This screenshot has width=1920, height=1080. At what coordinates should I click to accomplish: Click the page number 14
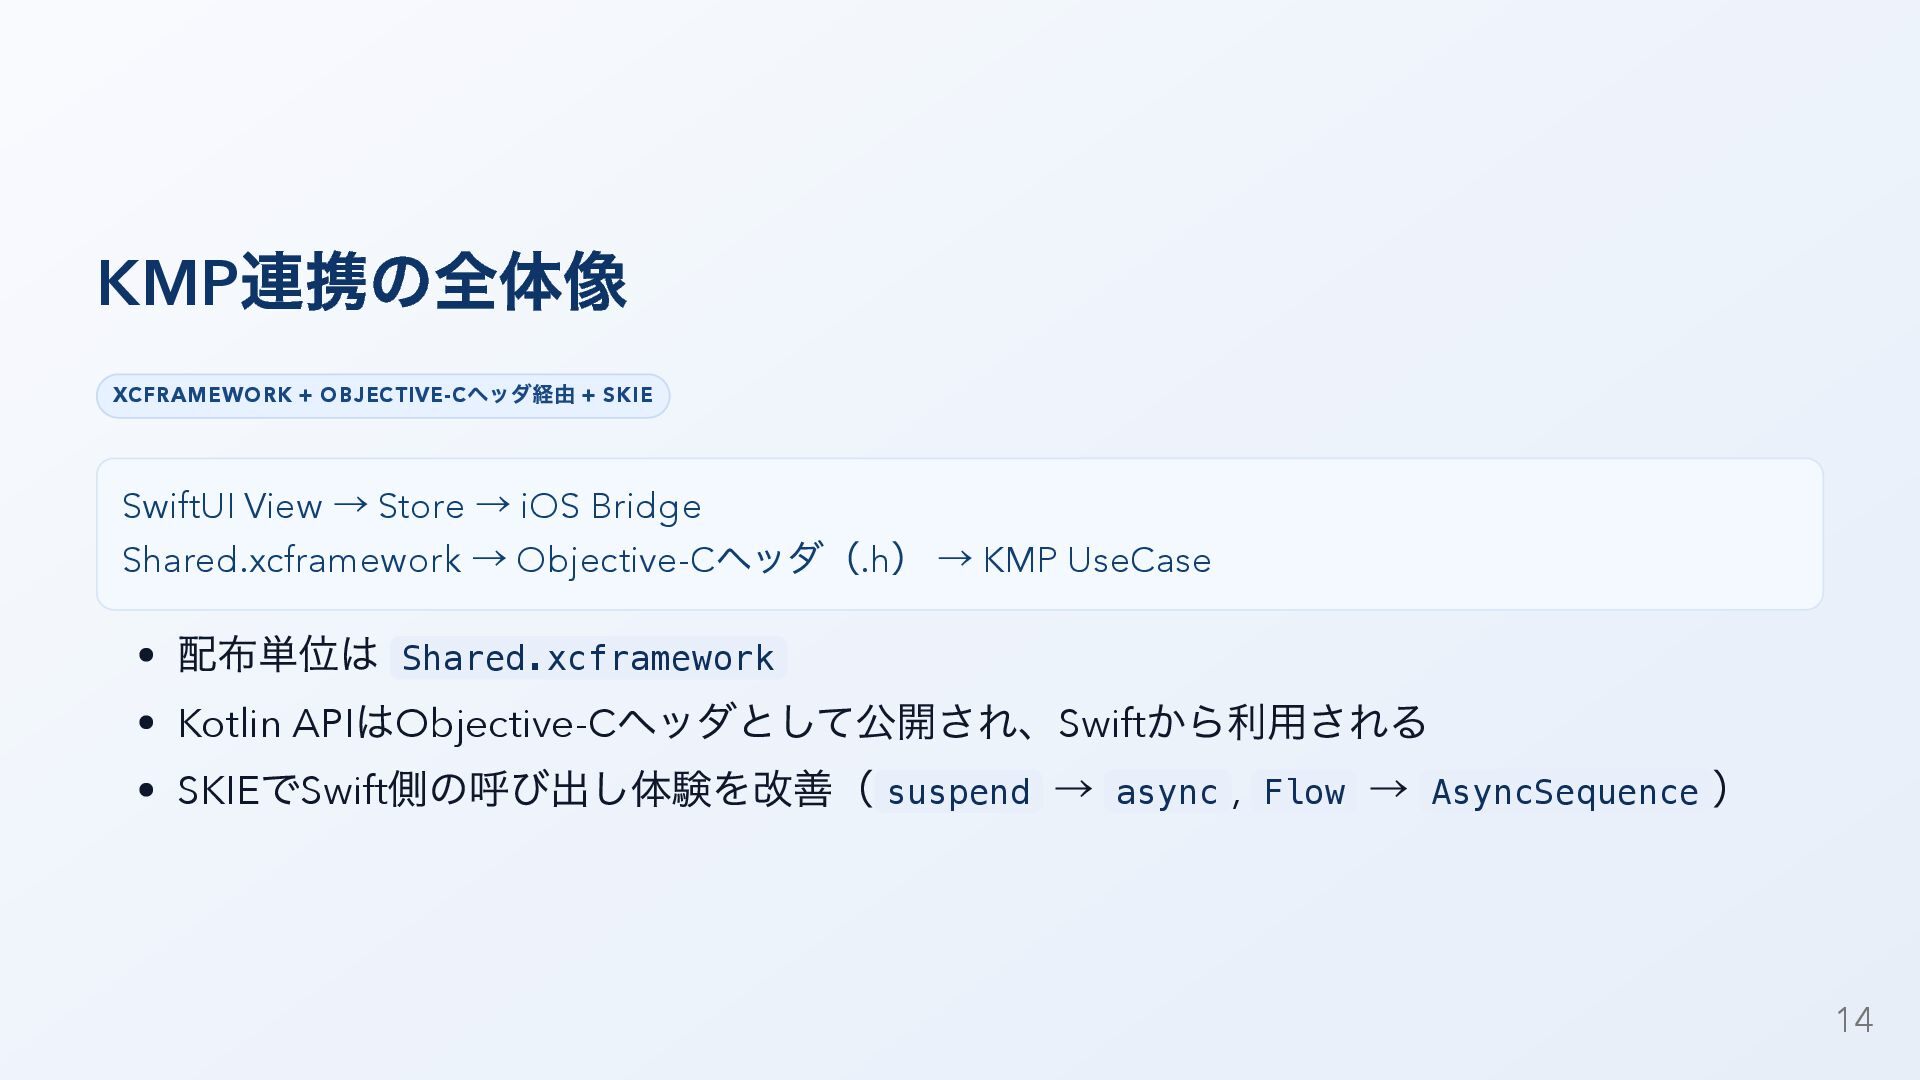click(x=1854, y=1020)
